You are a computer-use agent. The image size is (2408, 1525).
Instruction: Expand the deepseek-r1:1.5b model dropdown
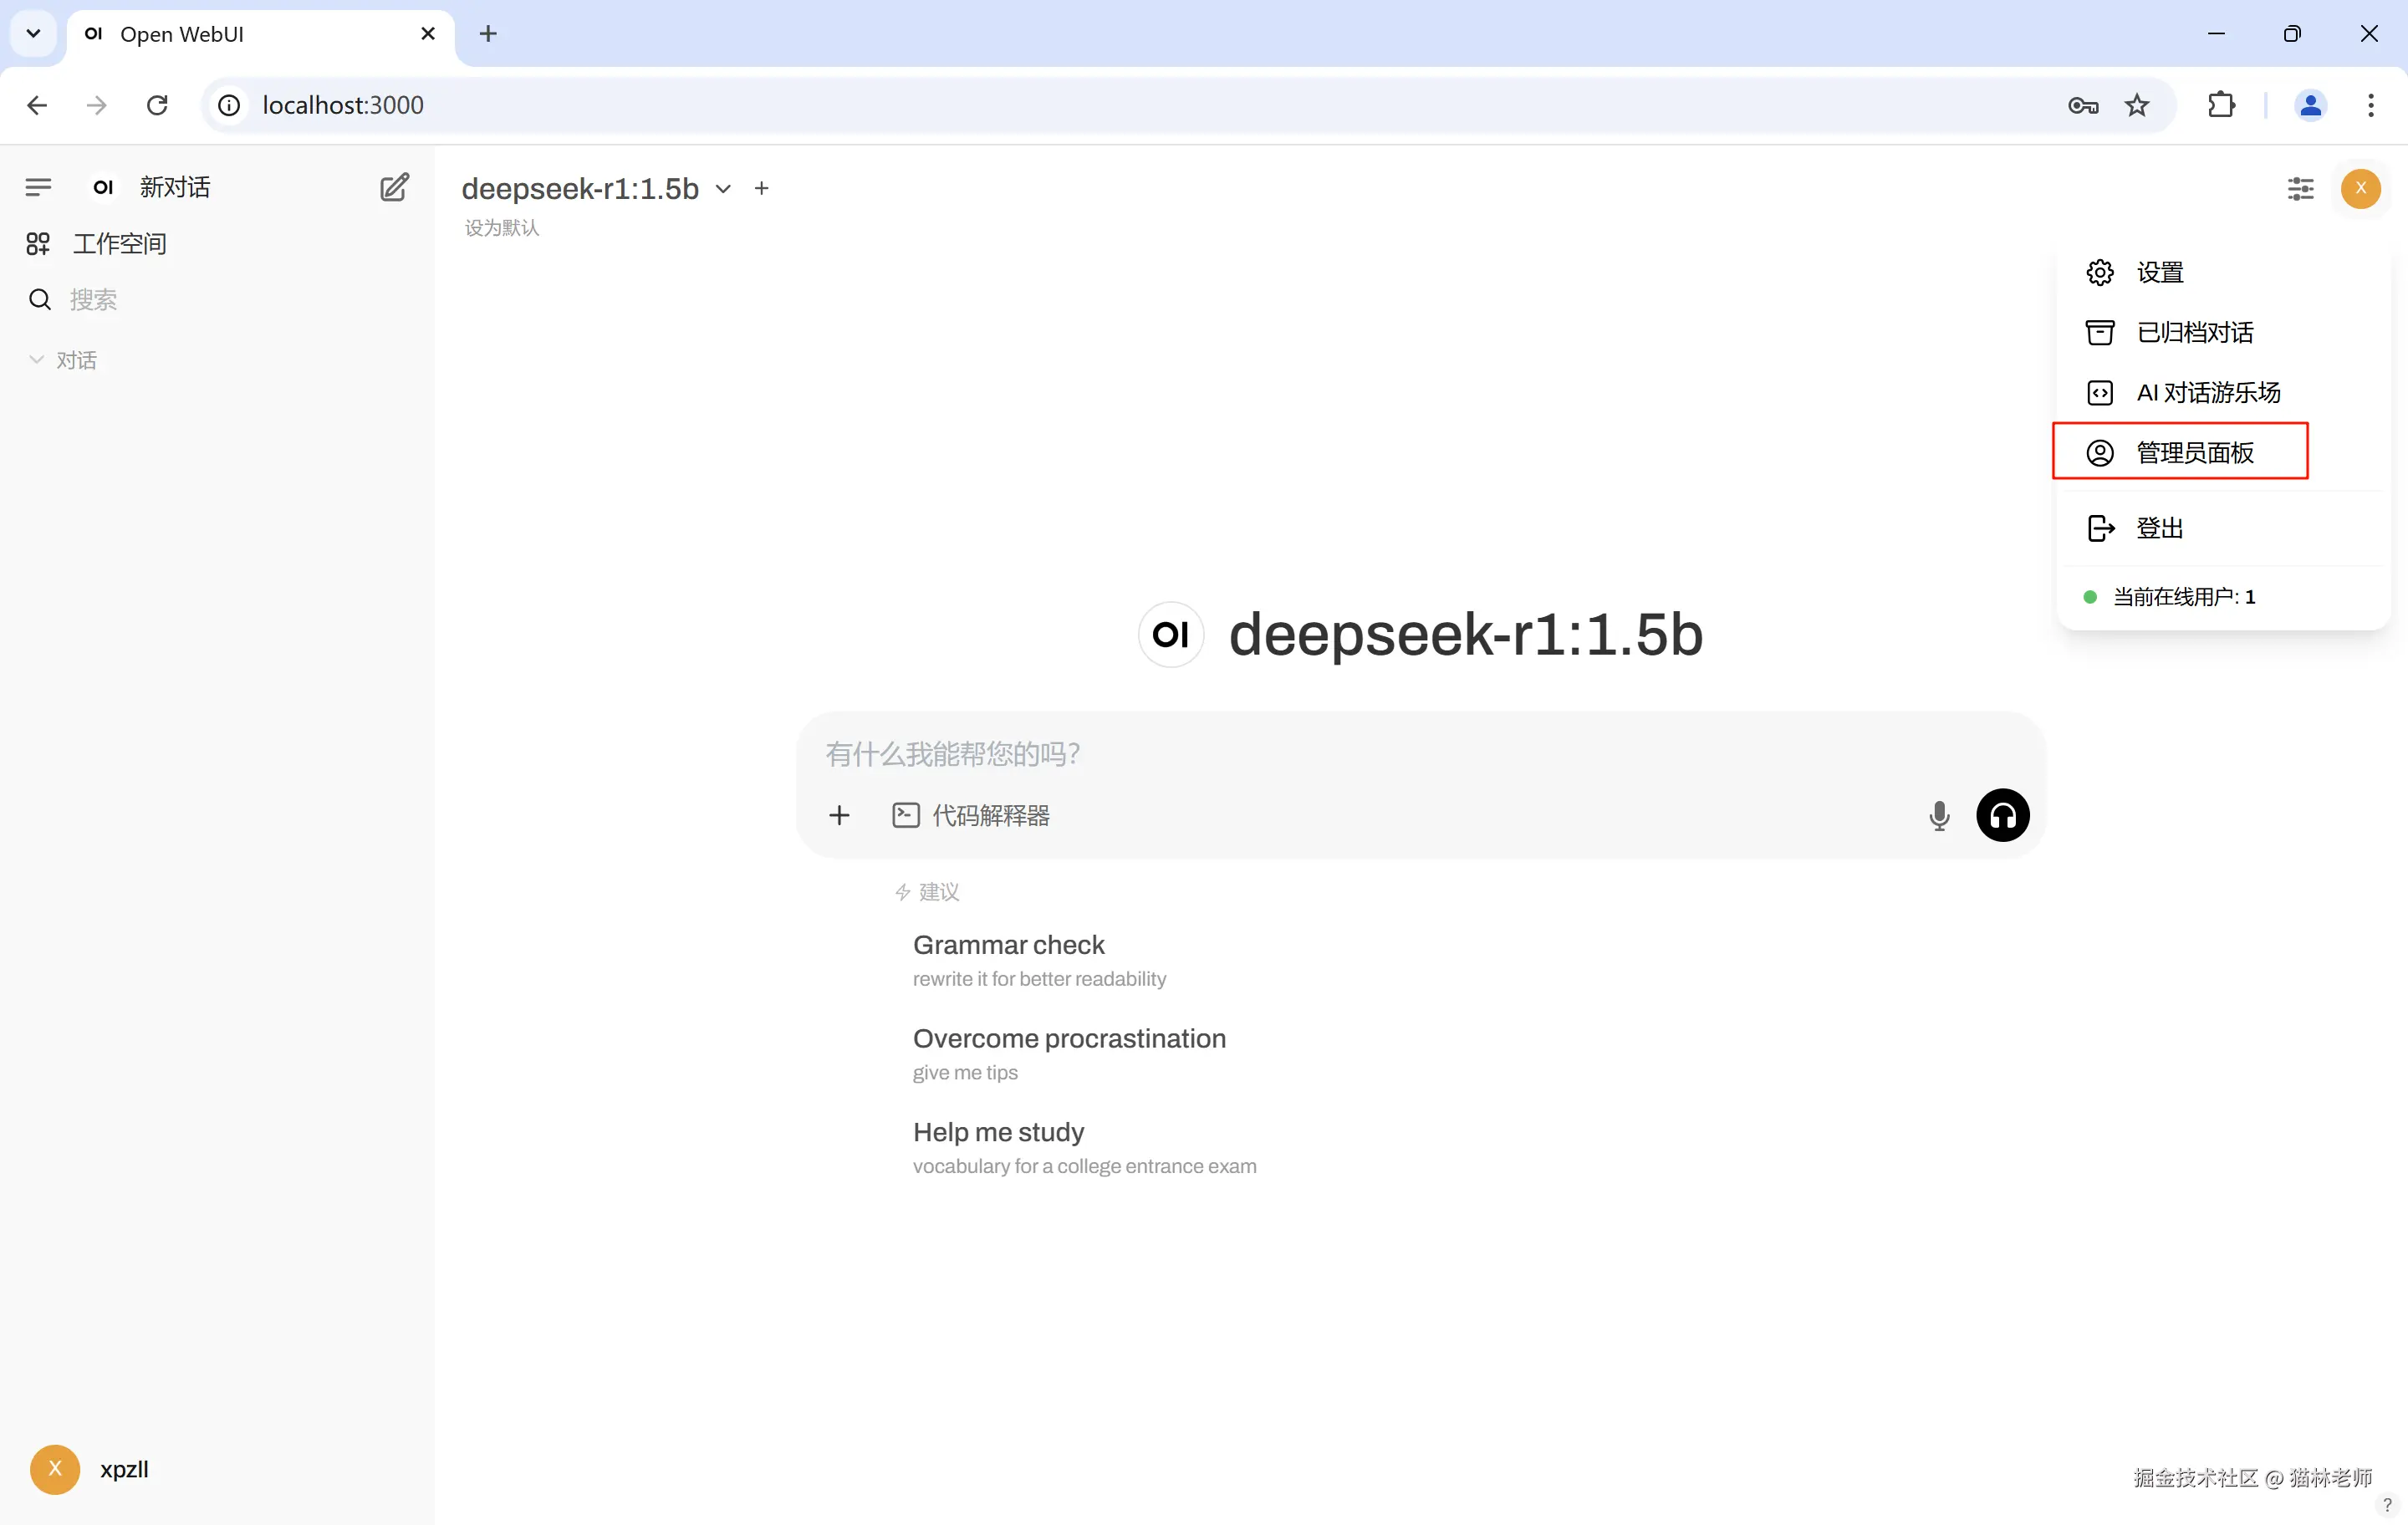coord(723,188)
